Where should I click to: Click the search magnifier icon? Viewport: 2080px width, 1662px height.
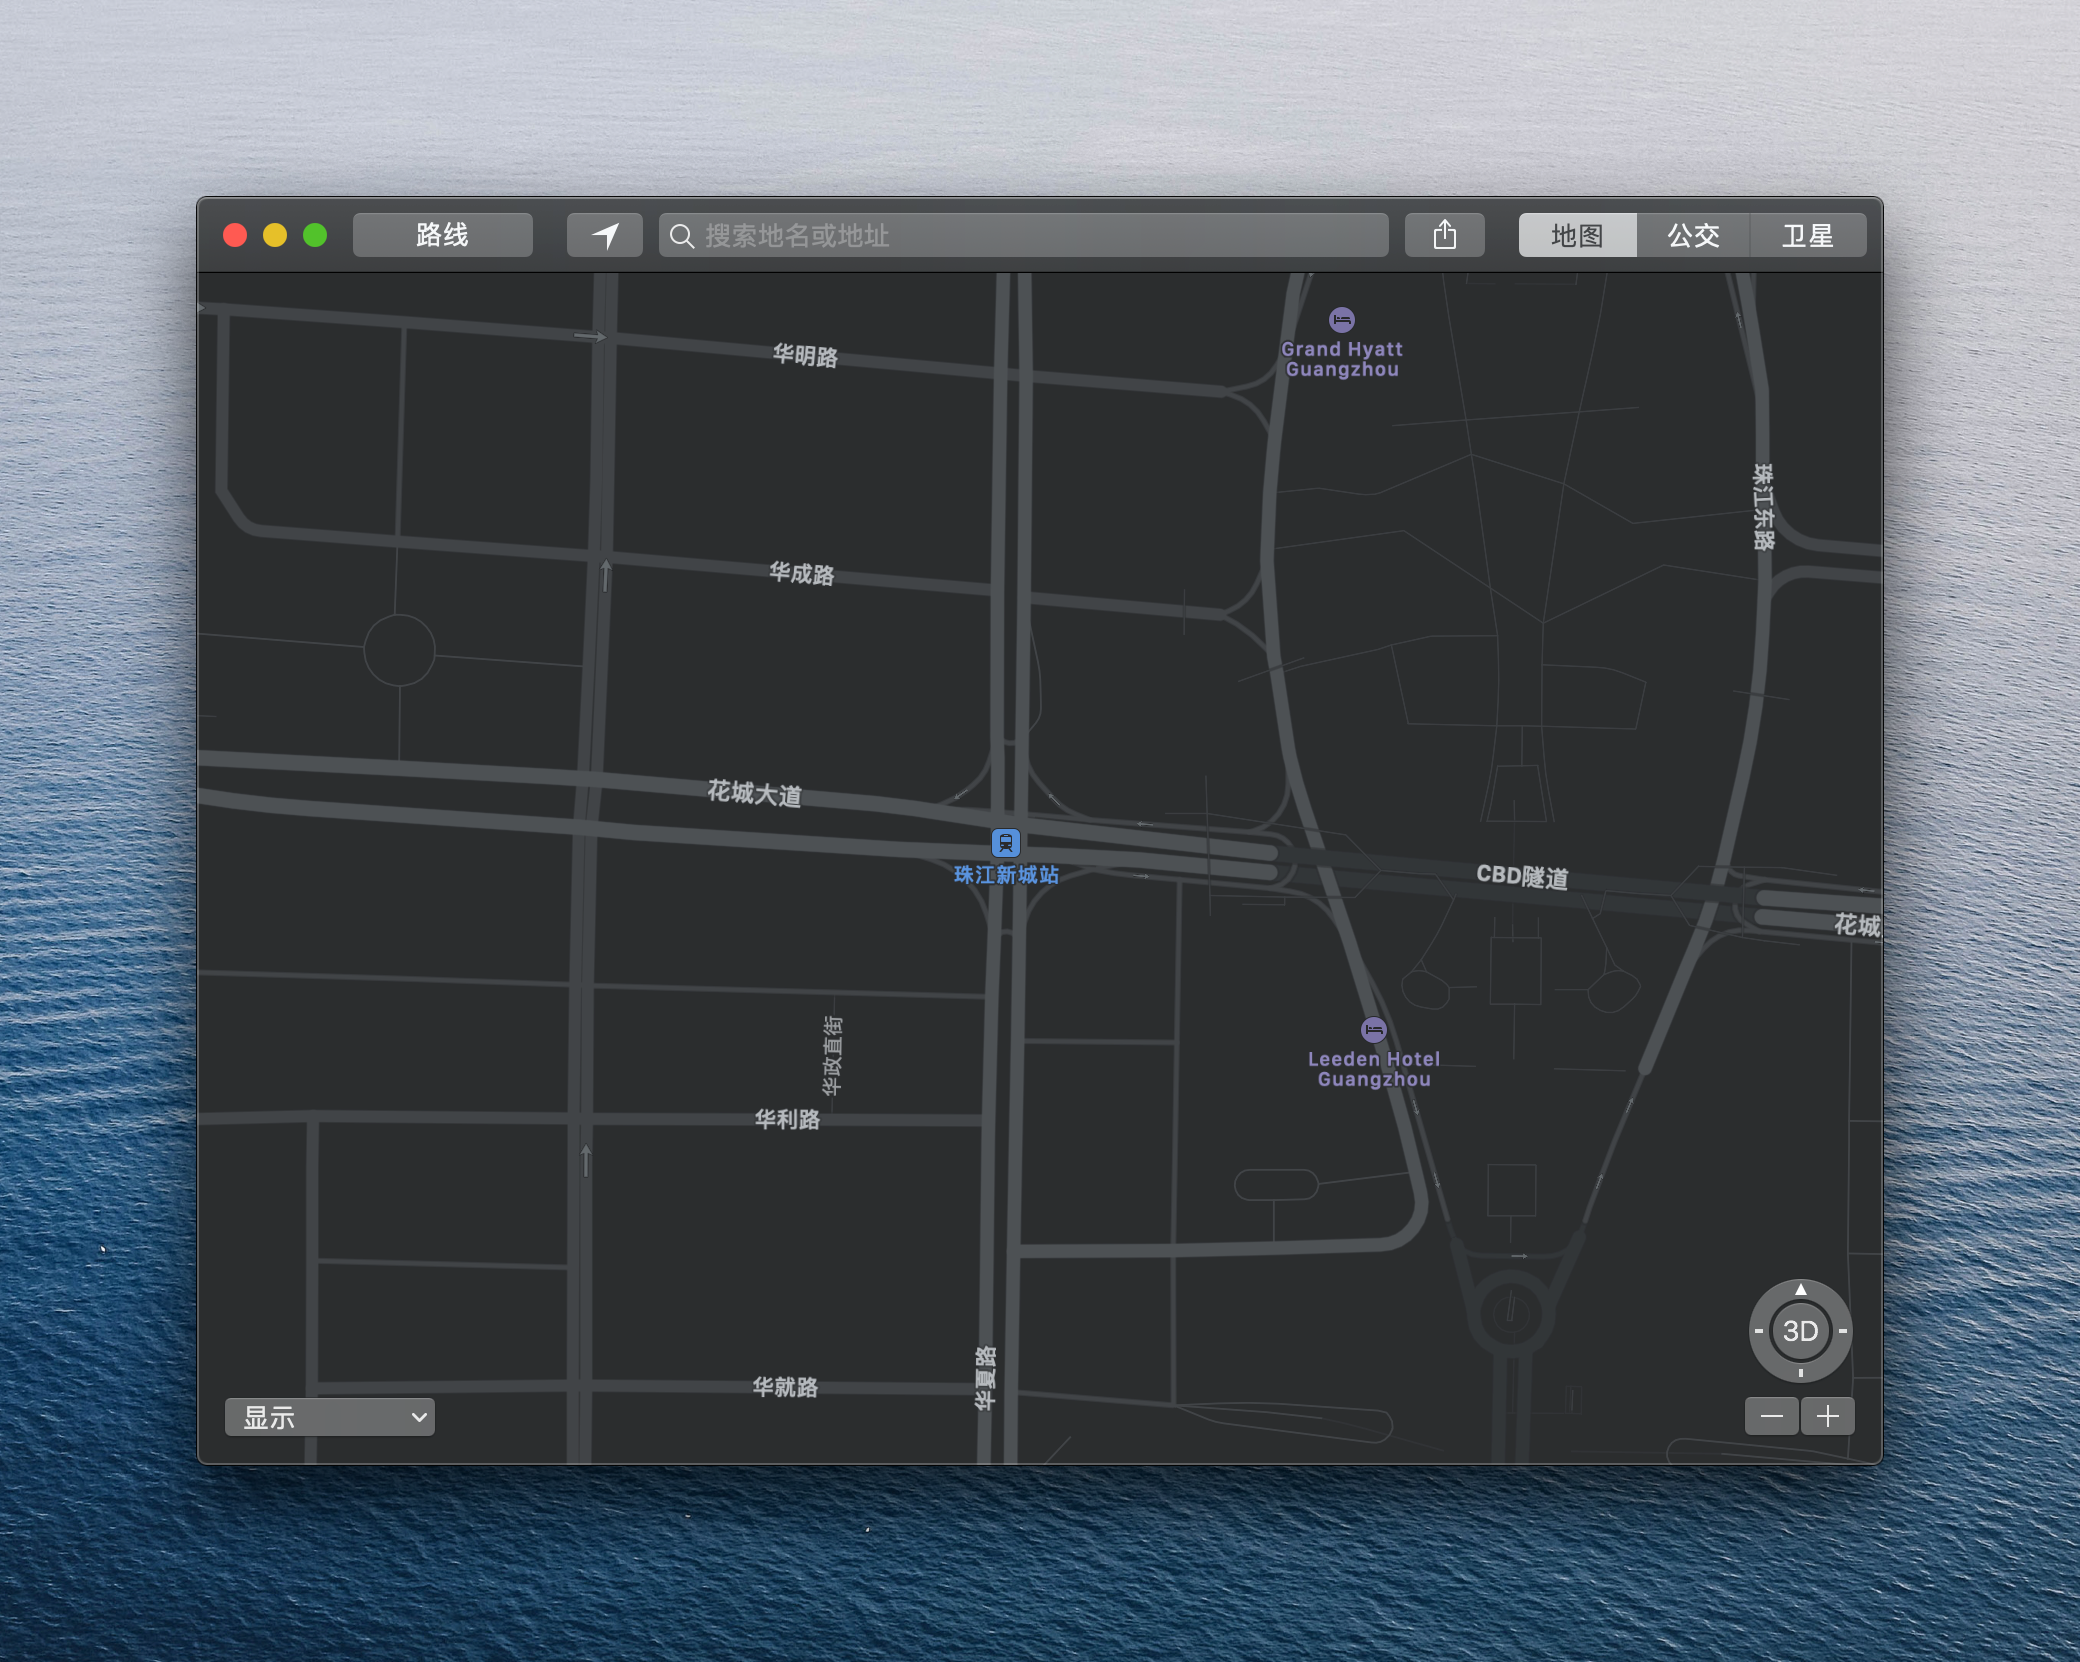click(682, 236)
